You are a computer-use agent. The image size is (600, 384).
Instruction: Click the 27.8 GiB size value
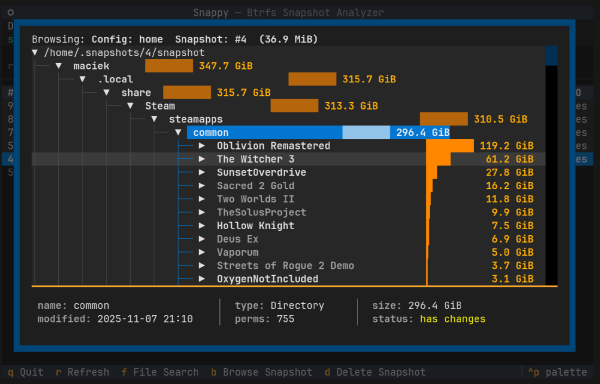pyautogui.click(x=510, y=172)
